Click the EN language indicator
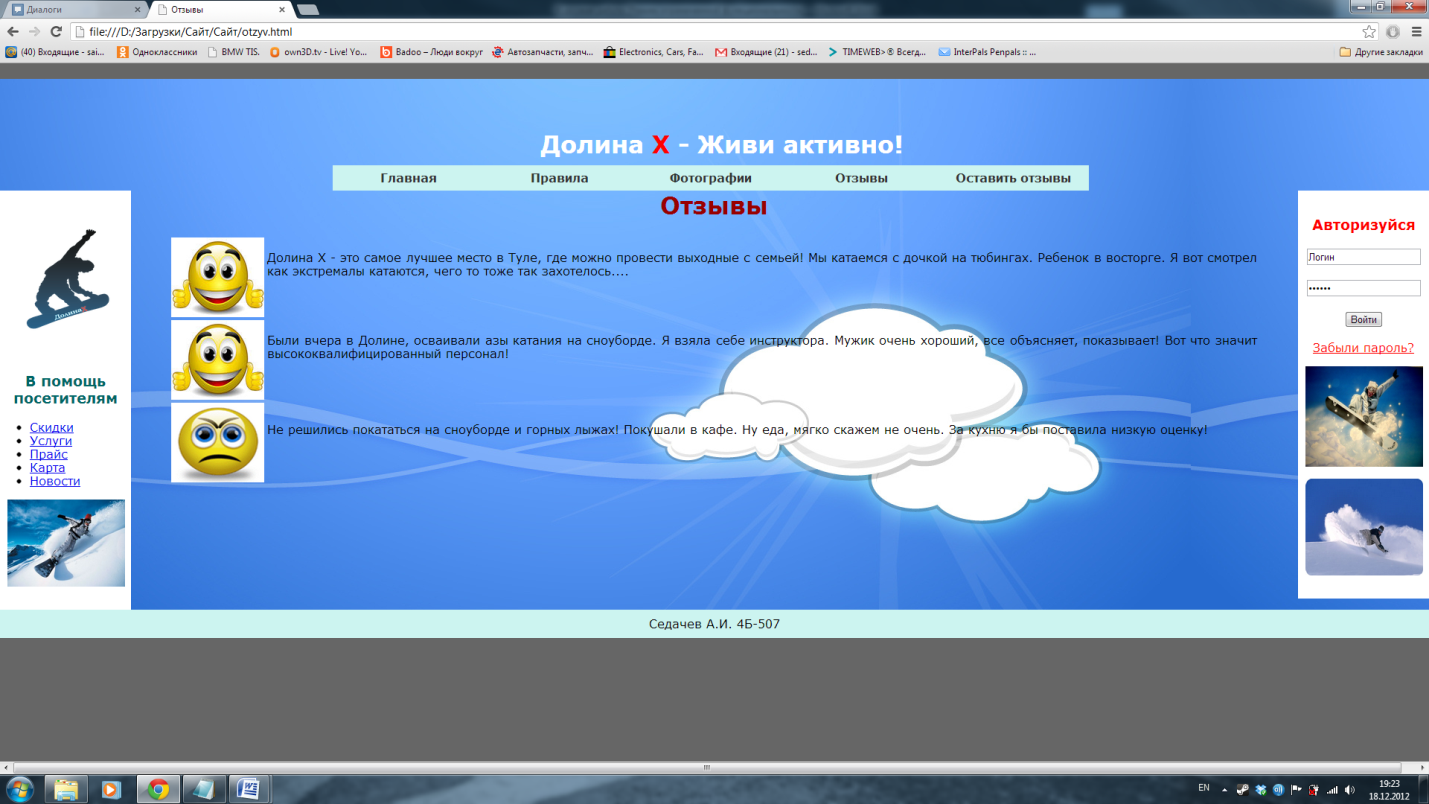Viewport: 1429px width, 804px height. (x=1204, y=788)
